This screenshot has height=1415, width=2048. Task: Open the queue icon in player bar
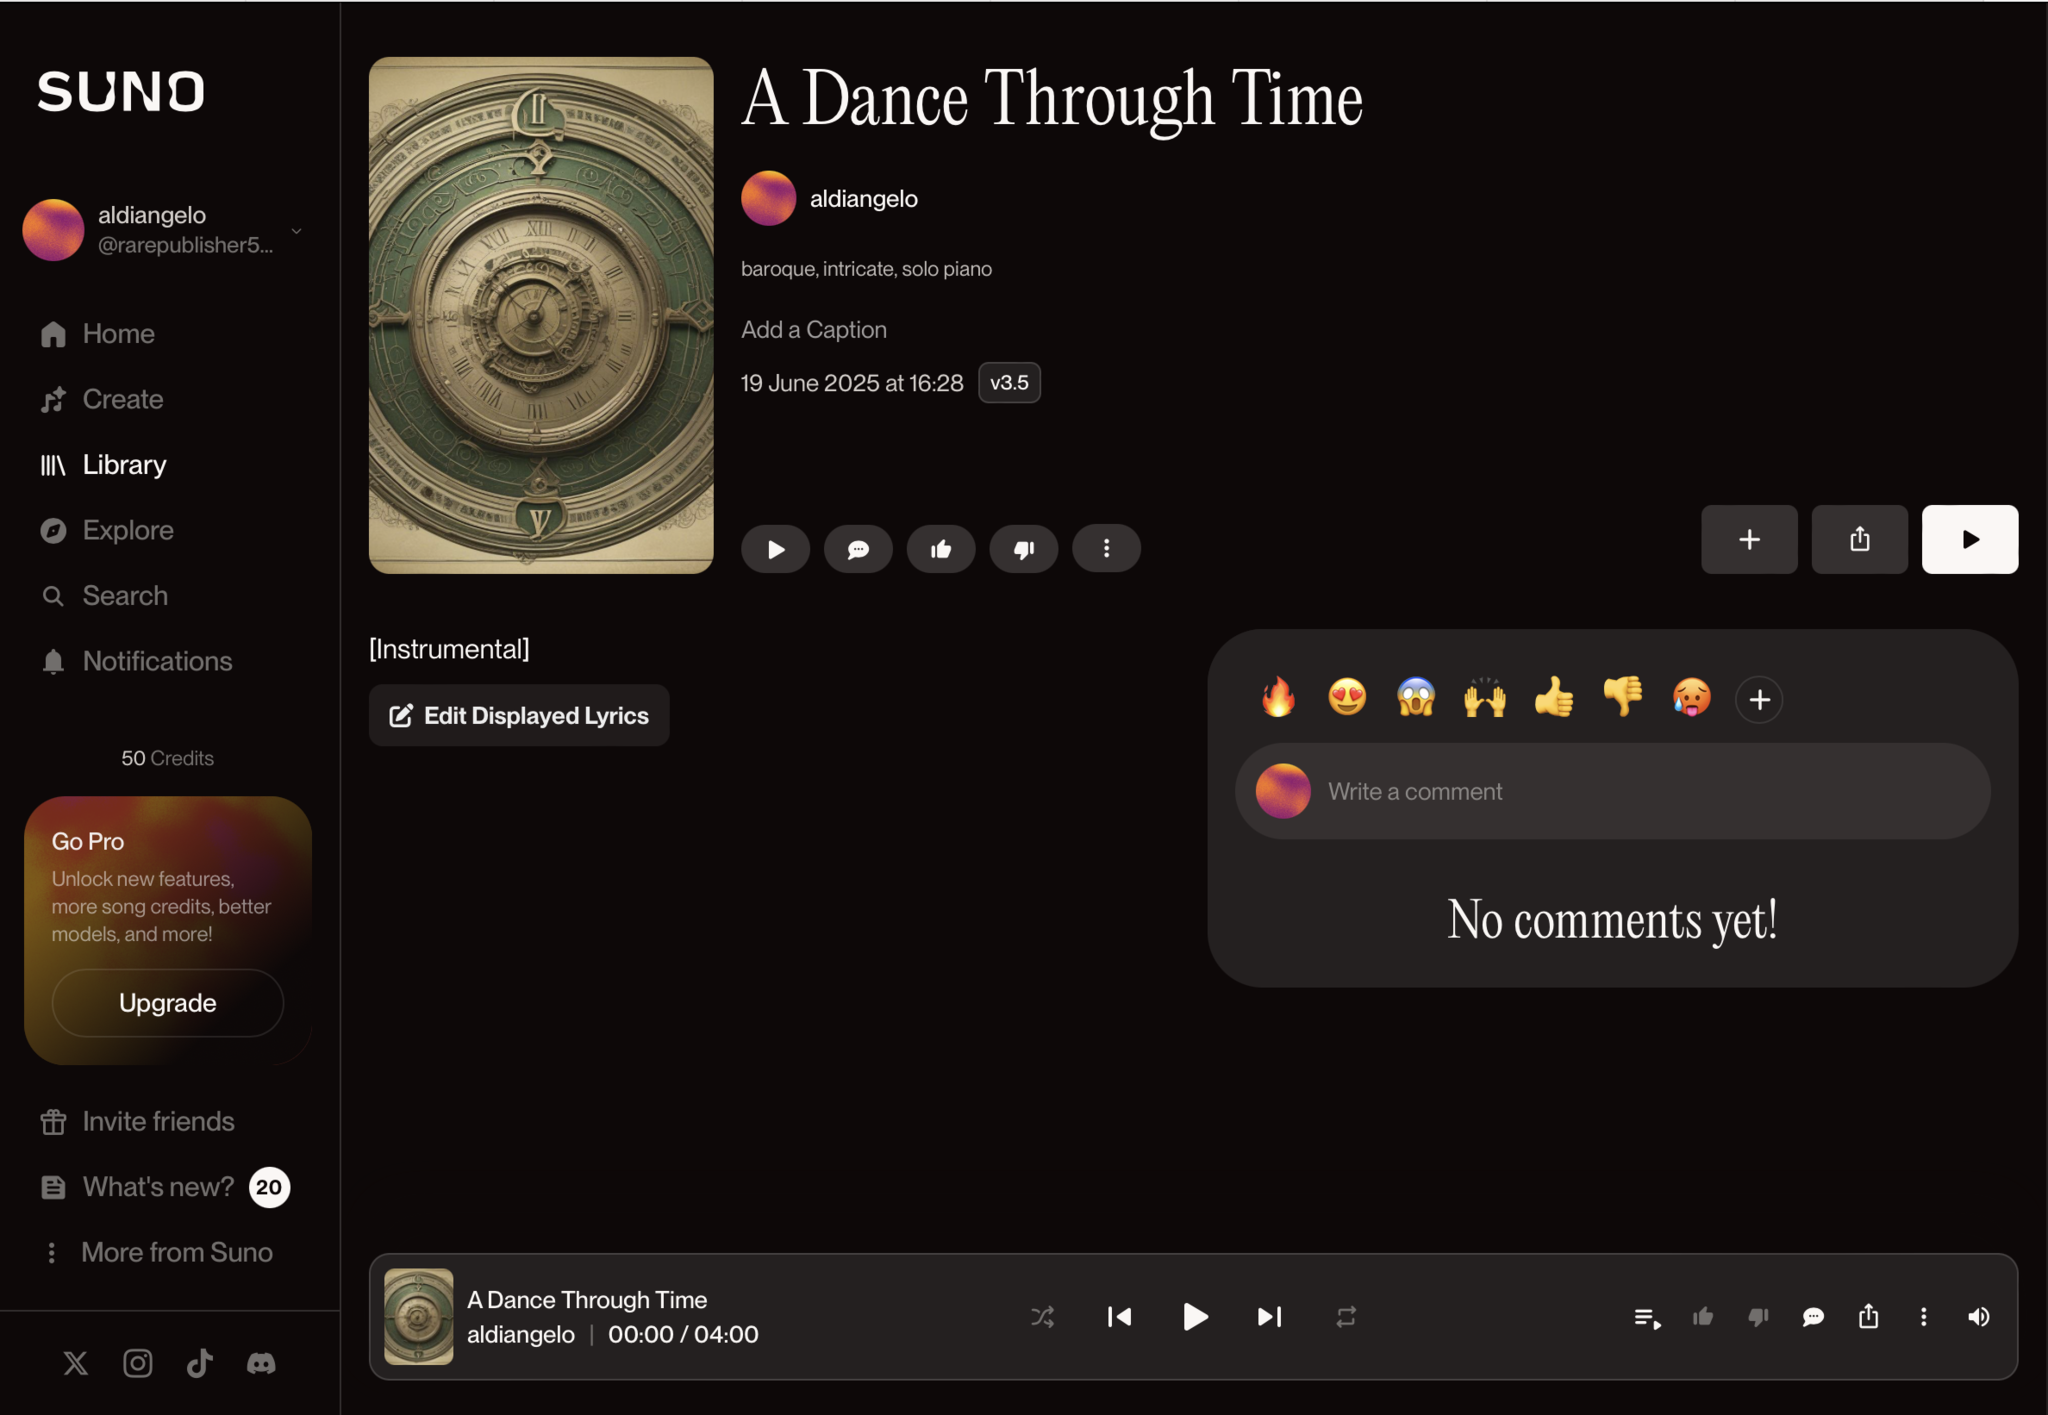(x=1647, y=1318)
